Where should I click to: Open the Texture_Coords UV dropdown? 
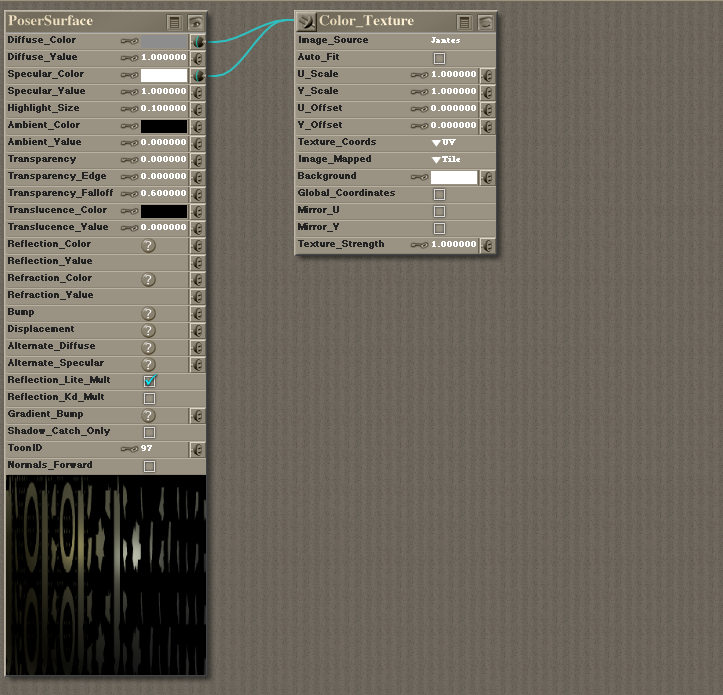click(x=443, y=143)
